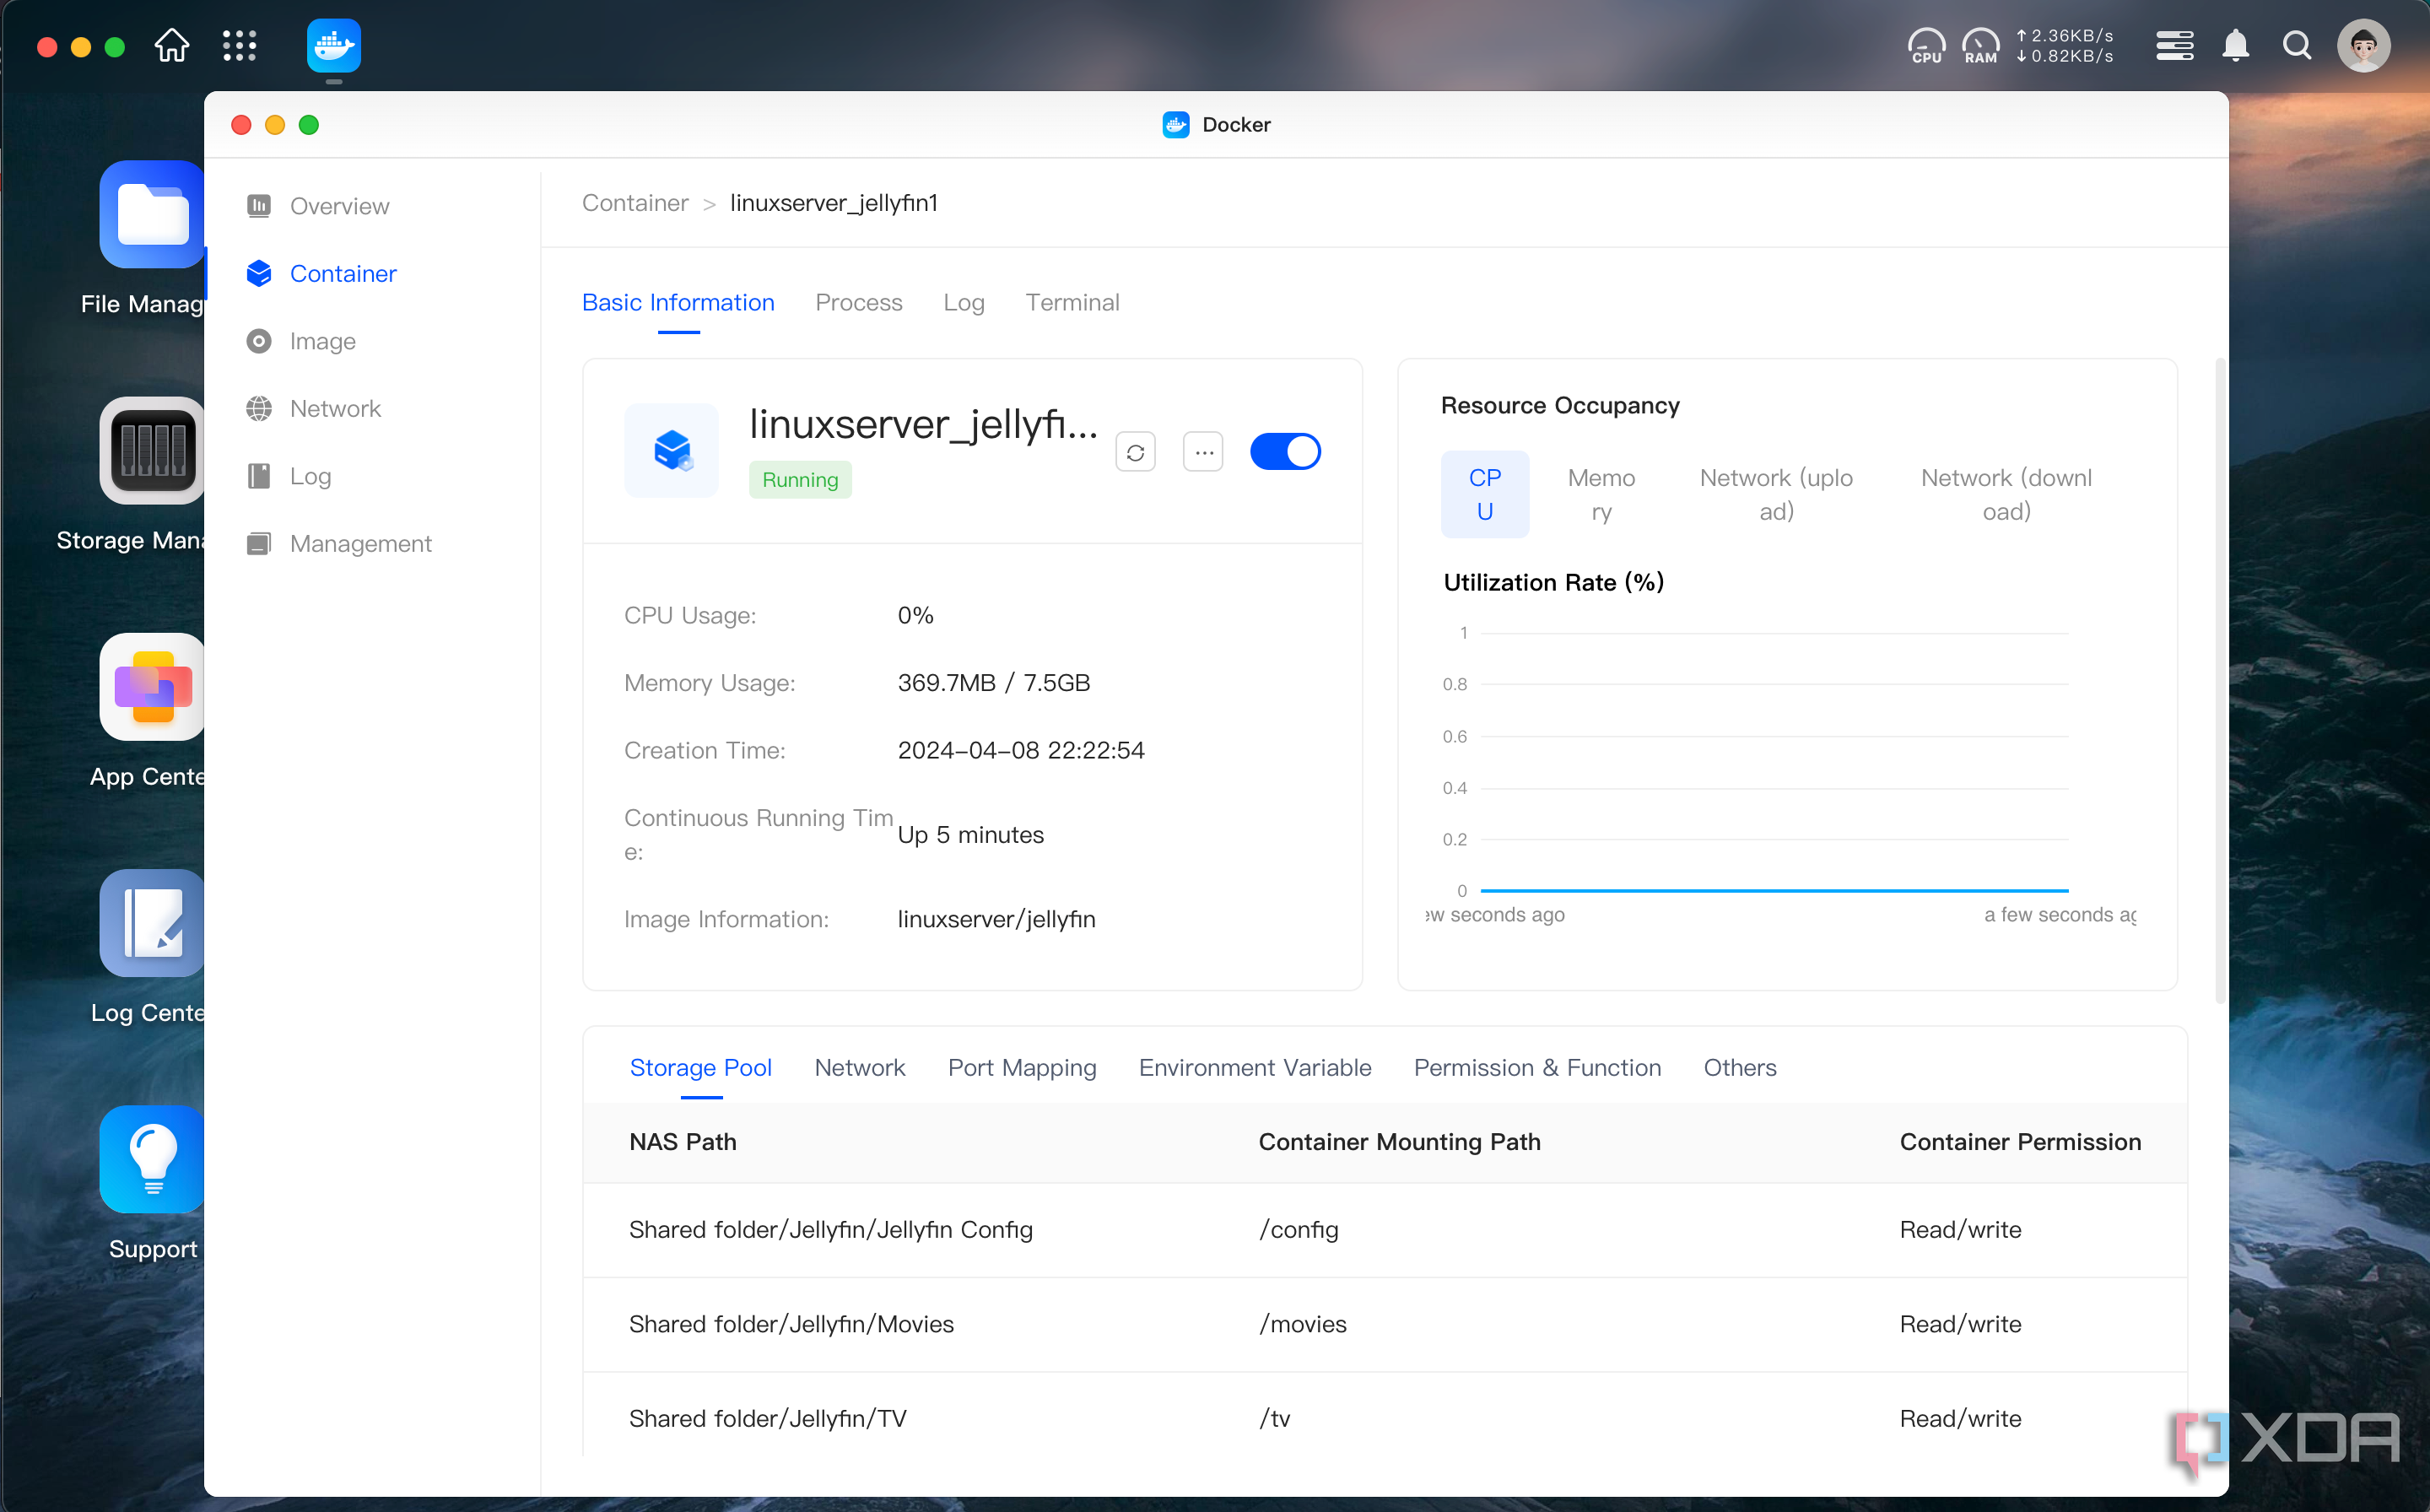Open the user avatar menu
Image resolution: width=2430 pixels, height=1512 pixels.
[2363, 45]
